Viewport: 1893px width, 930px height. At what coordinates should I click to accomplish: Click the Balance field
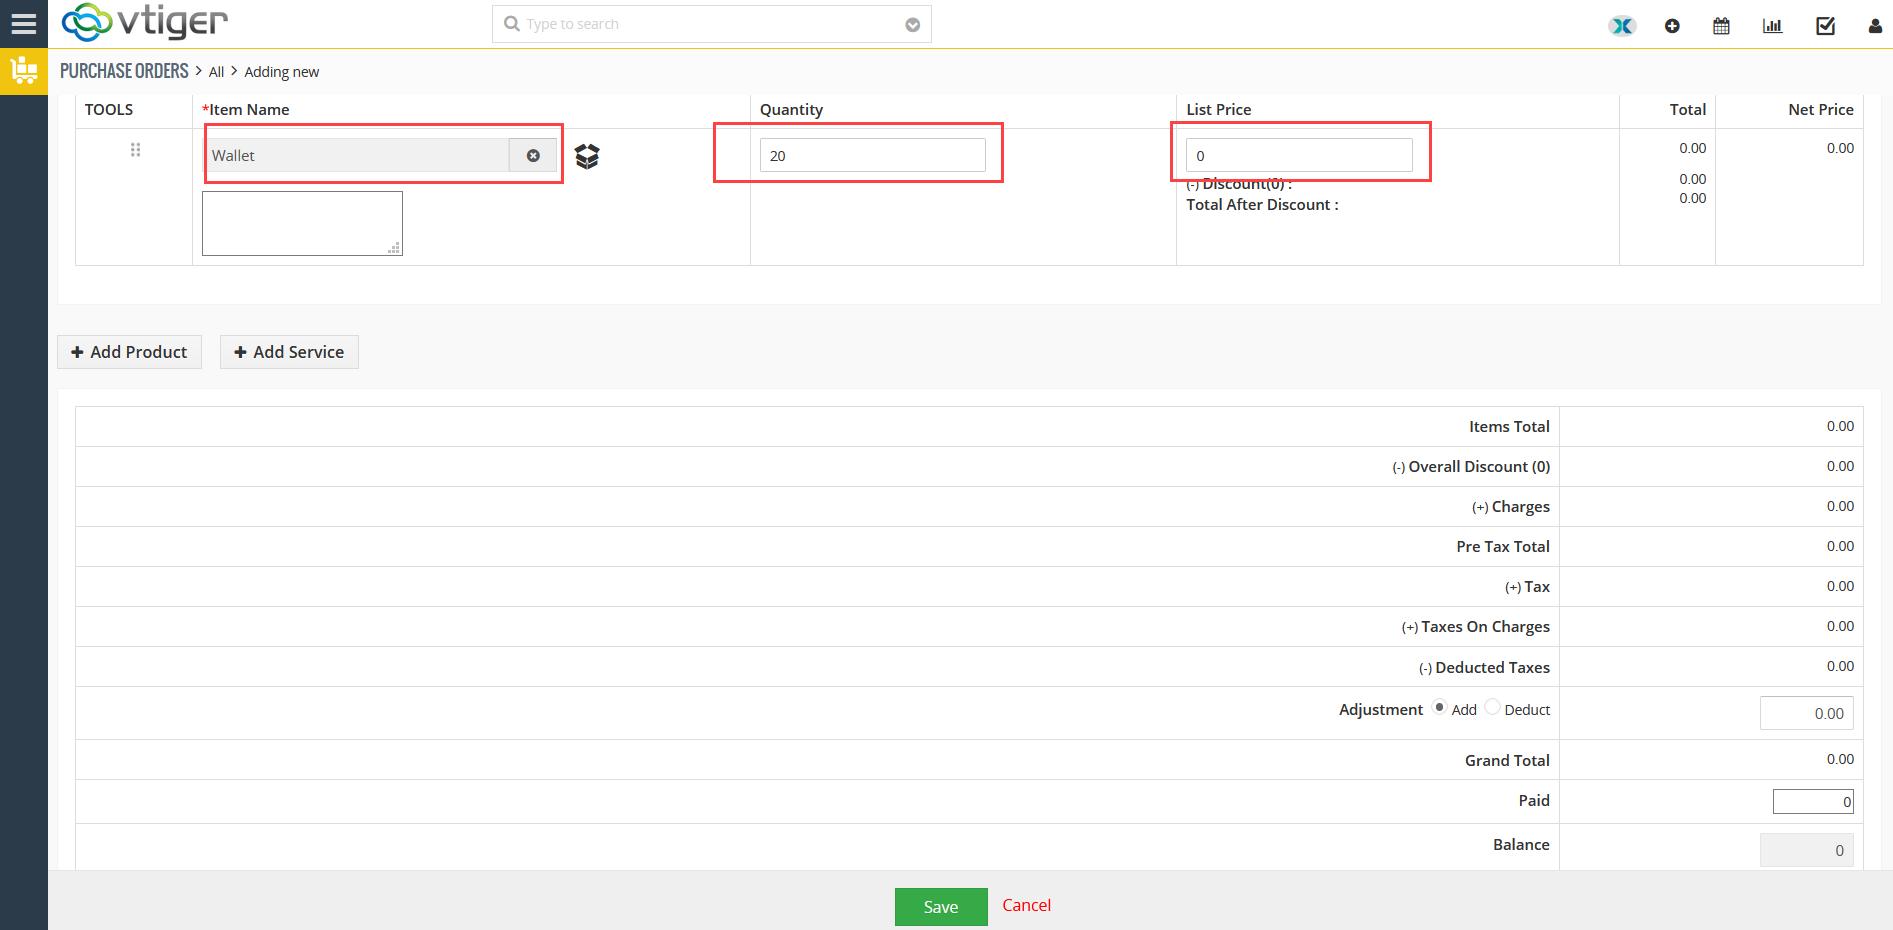click(x=1806, y=850)
